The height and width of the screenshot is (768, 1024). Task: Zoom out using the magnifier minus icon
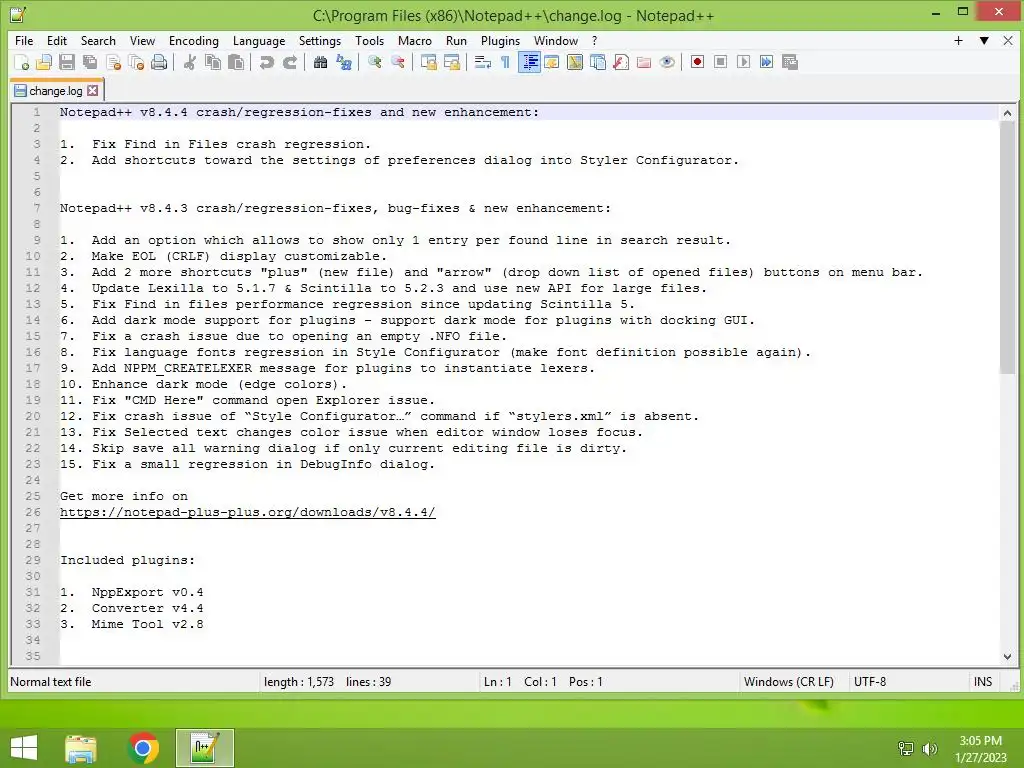(x=398, y=62)
